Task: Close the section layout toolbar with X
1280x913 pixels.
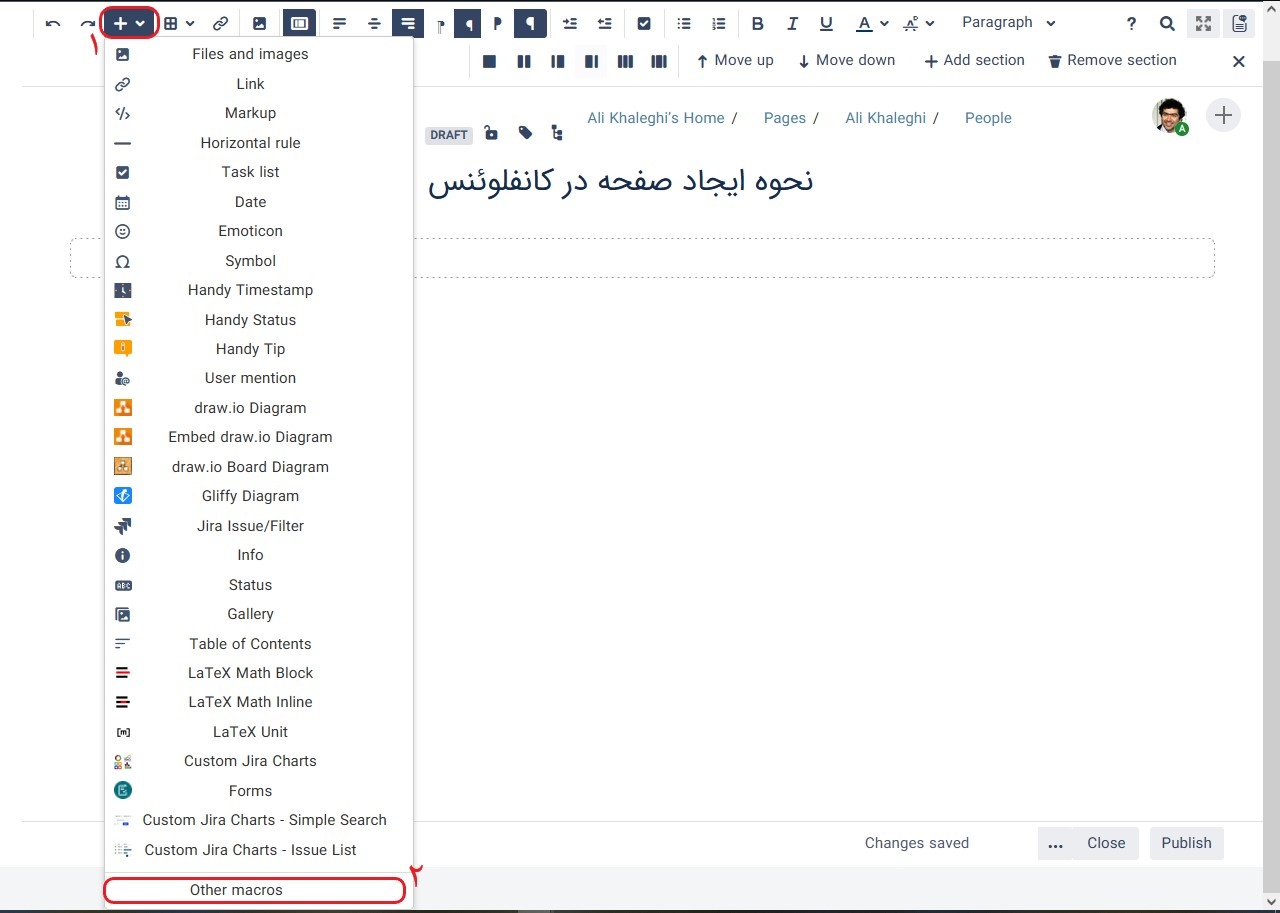Action: [1239, 61]
